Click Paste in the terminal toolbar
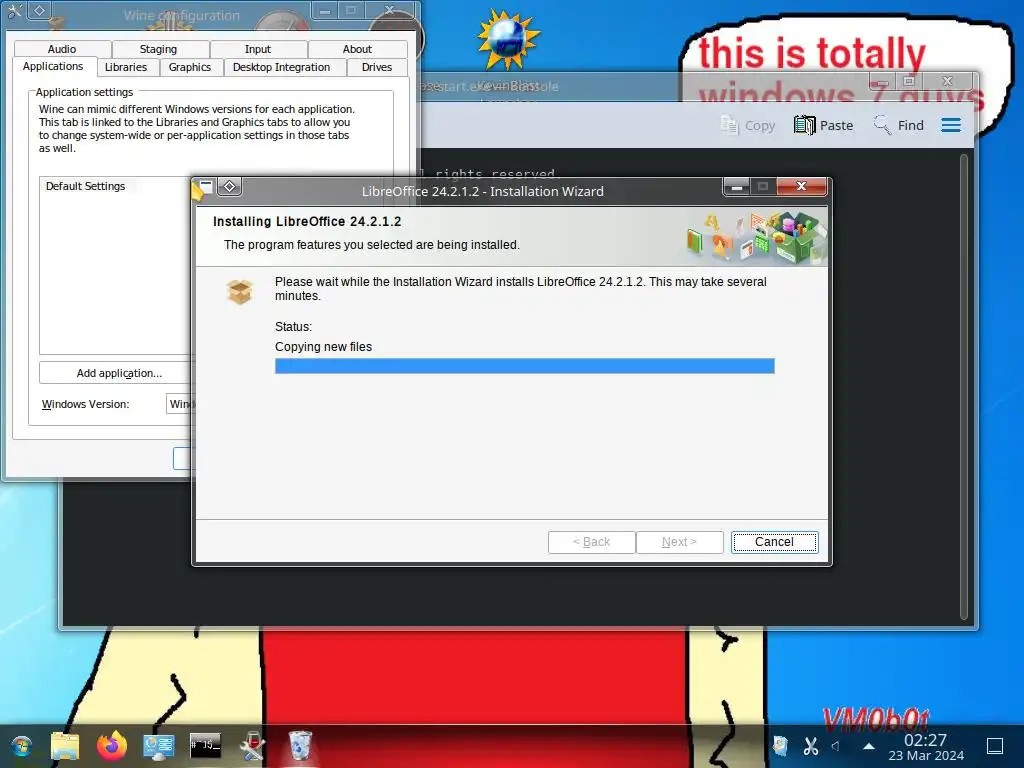The image size is (1024, 768). coord(824,125)
